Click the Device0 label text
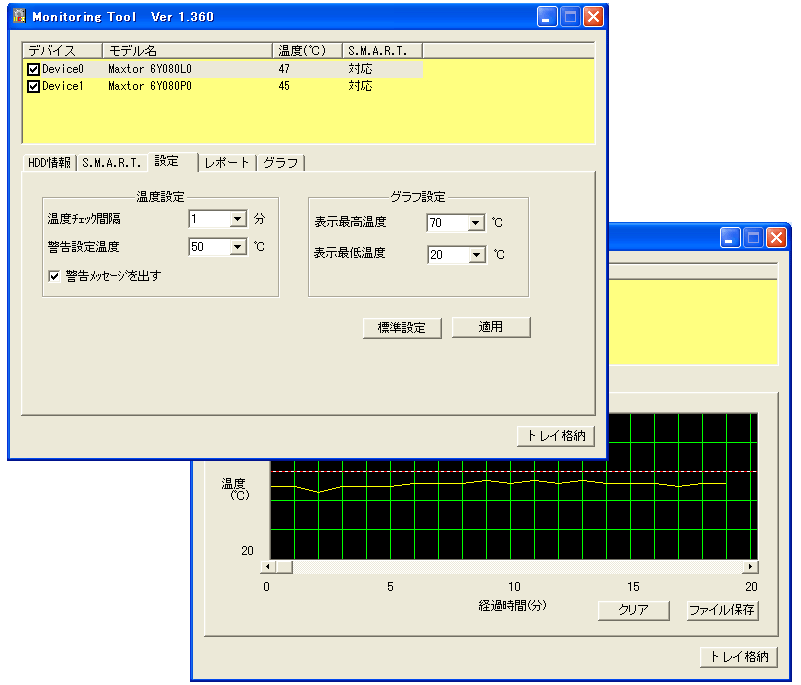 [x=62, y=69]
